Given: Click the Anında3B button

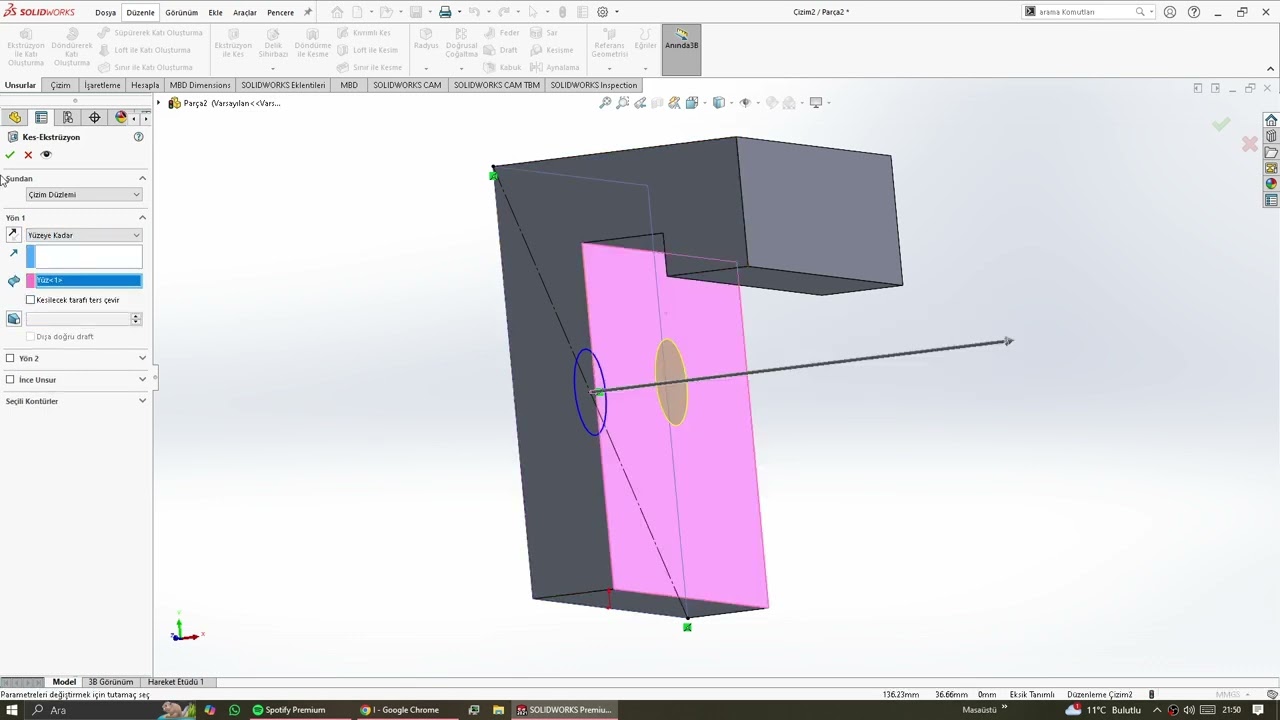Looking at the screenshot, I should tap(682, 49).
